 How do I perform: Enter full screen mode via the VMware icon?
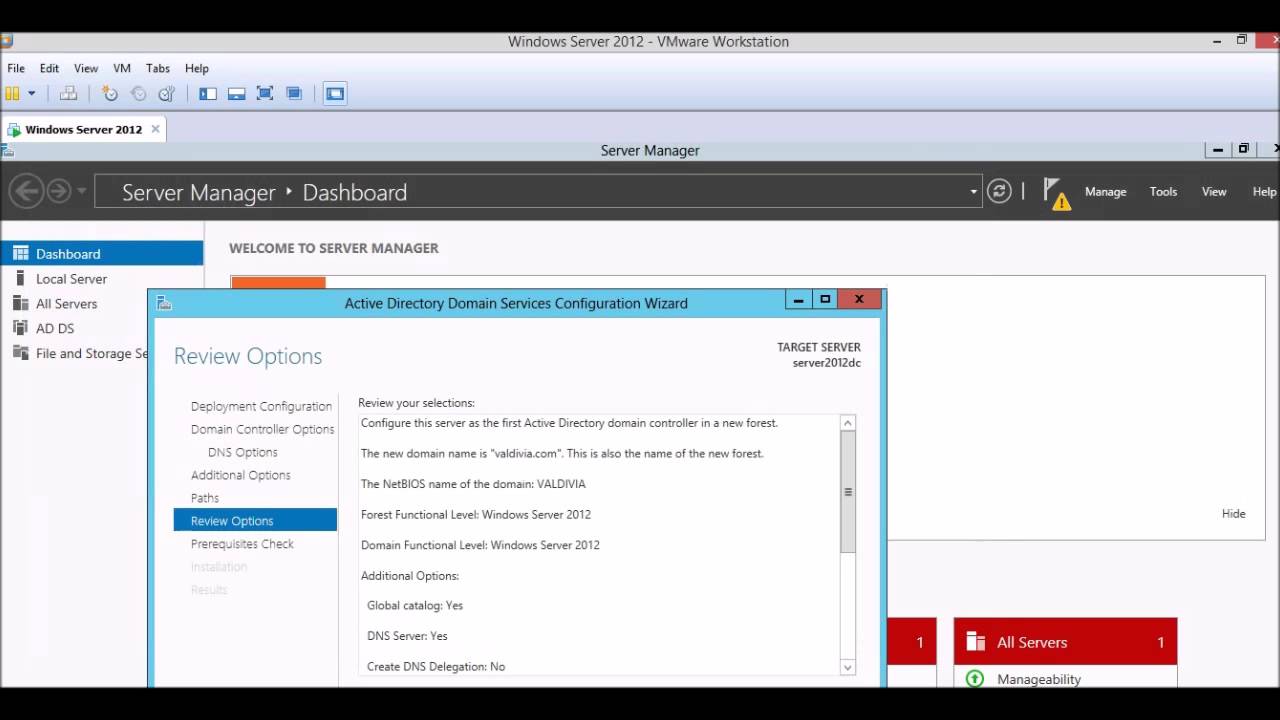click(265, 93)
